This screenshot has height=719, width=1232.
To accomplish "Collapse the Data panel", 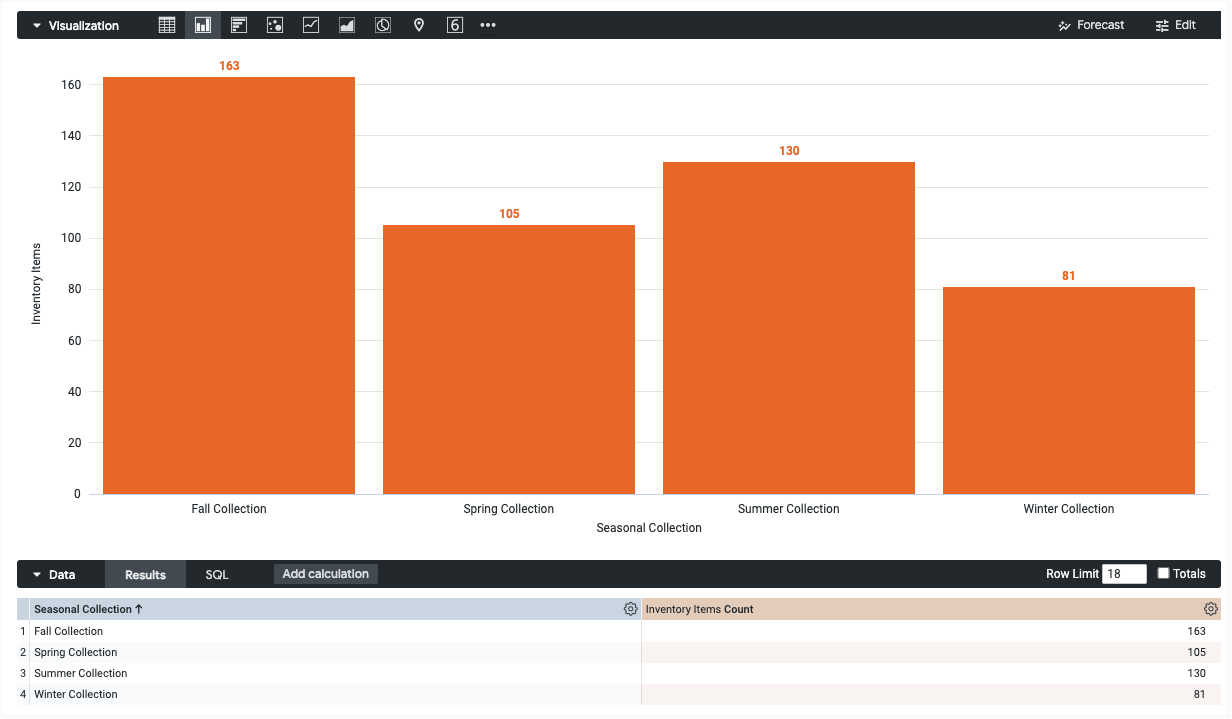I will tap(36, 574).
